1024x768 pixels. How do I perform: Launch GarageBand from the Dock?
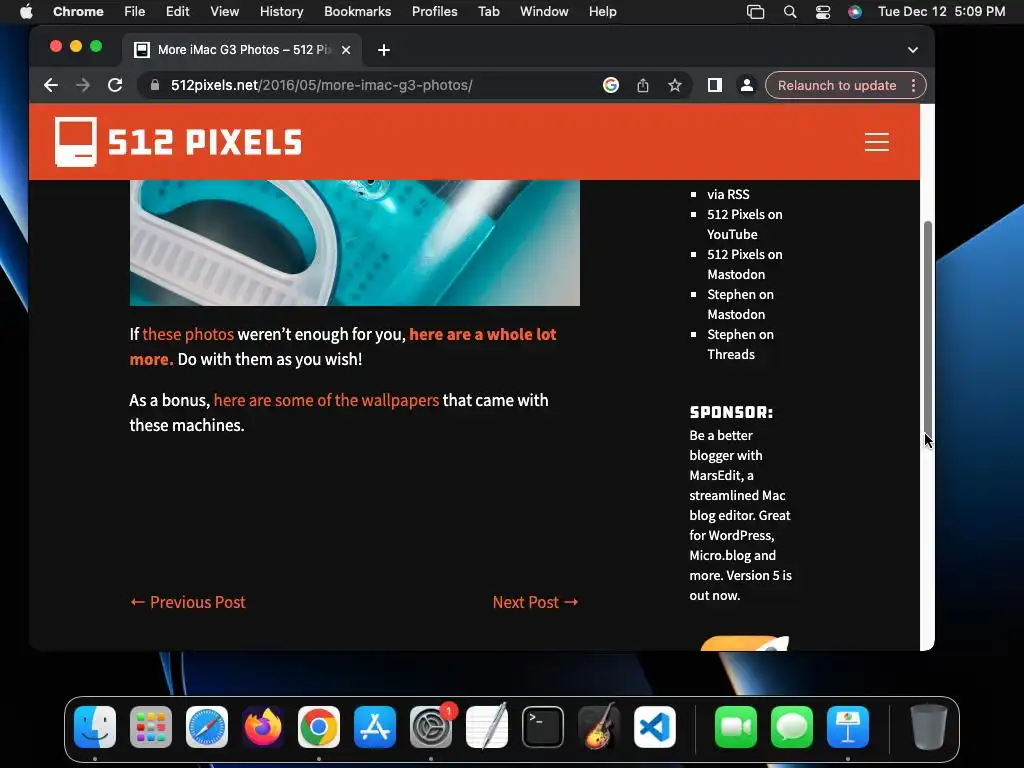(x=599, y=727)
